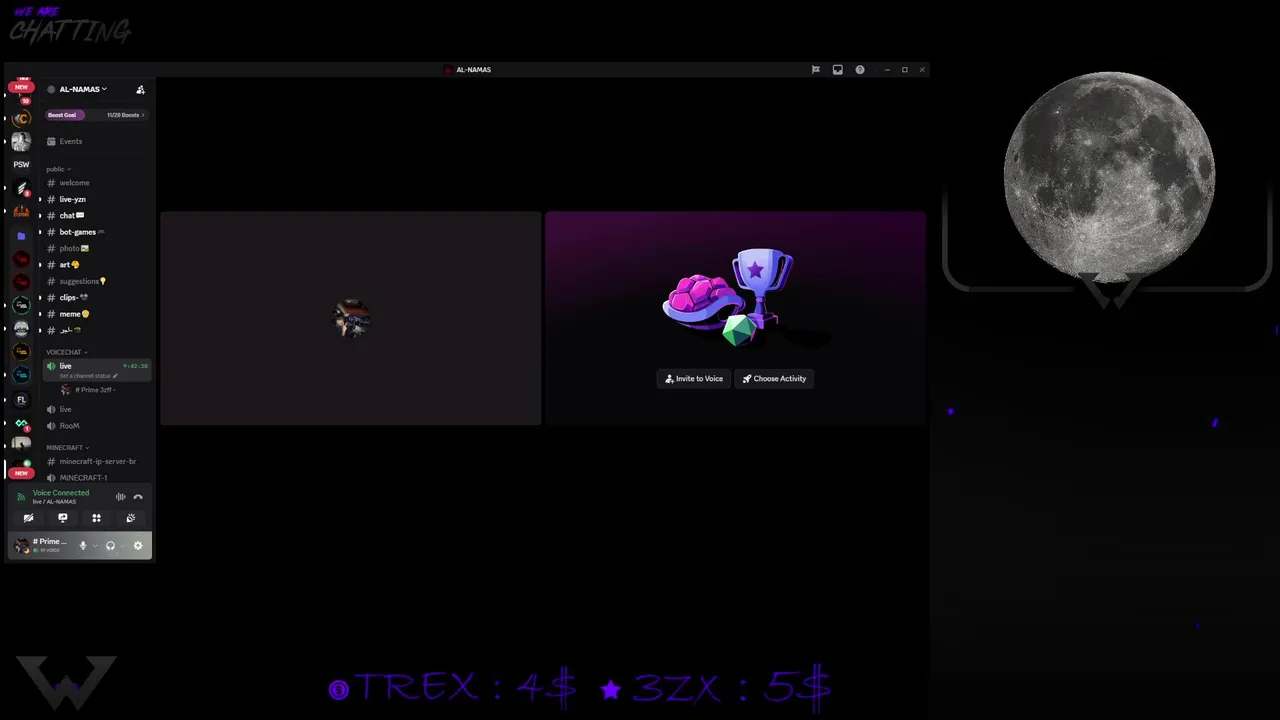Open the FL server icon
Viewport: 1280px width, 720px height.
point(21,400)
